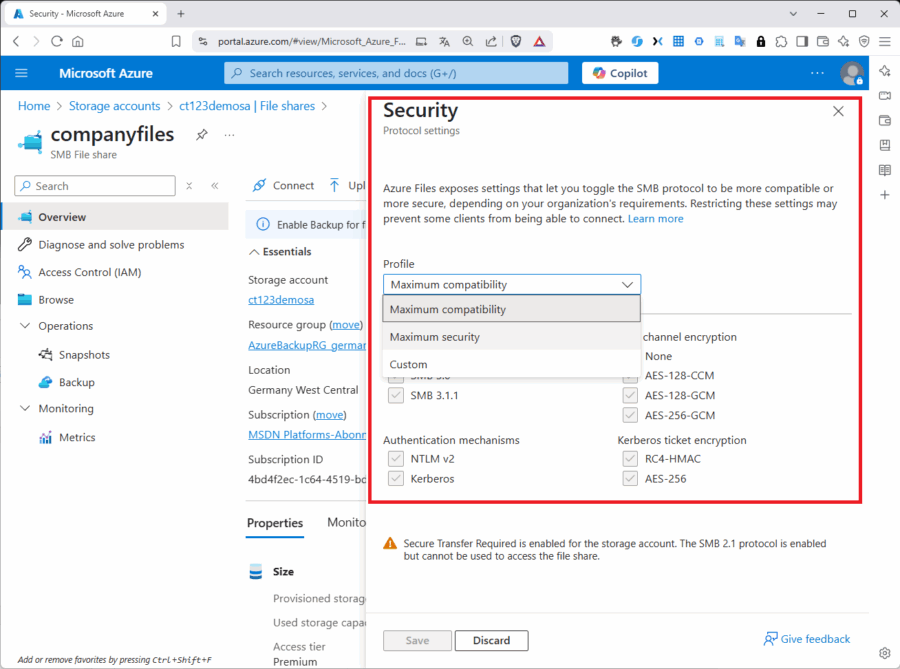Screen dimensions: 900x669
Task: Toggle the AES-128-GCM checkbox
Action: (x=630, y=395)
